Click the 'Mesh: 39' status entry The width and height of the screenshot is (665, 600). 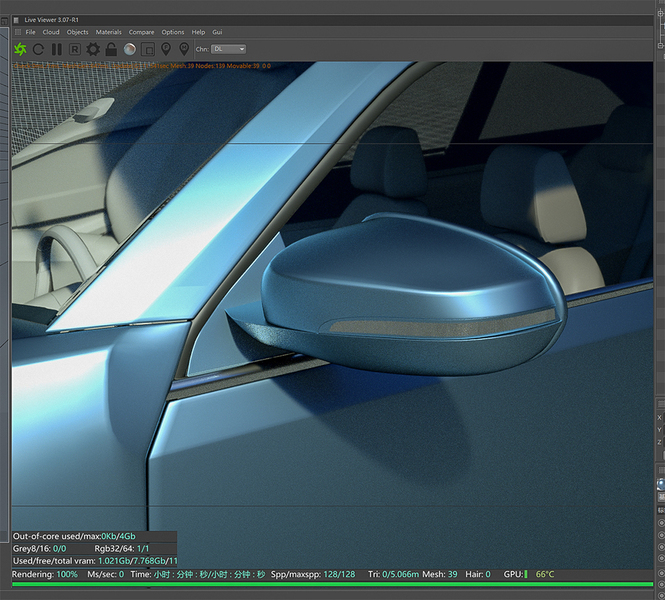[440, 574]
